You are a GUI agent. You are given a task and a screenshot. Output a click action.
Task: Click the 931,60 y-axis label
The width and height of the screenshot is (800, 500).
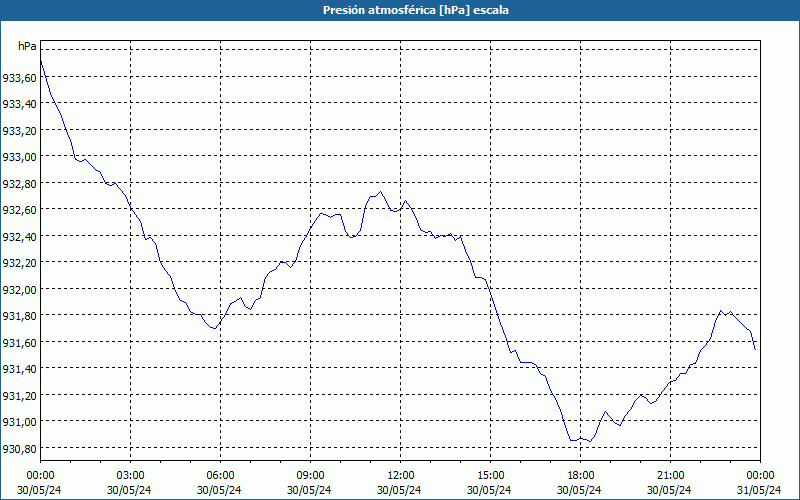coord(19,343)
